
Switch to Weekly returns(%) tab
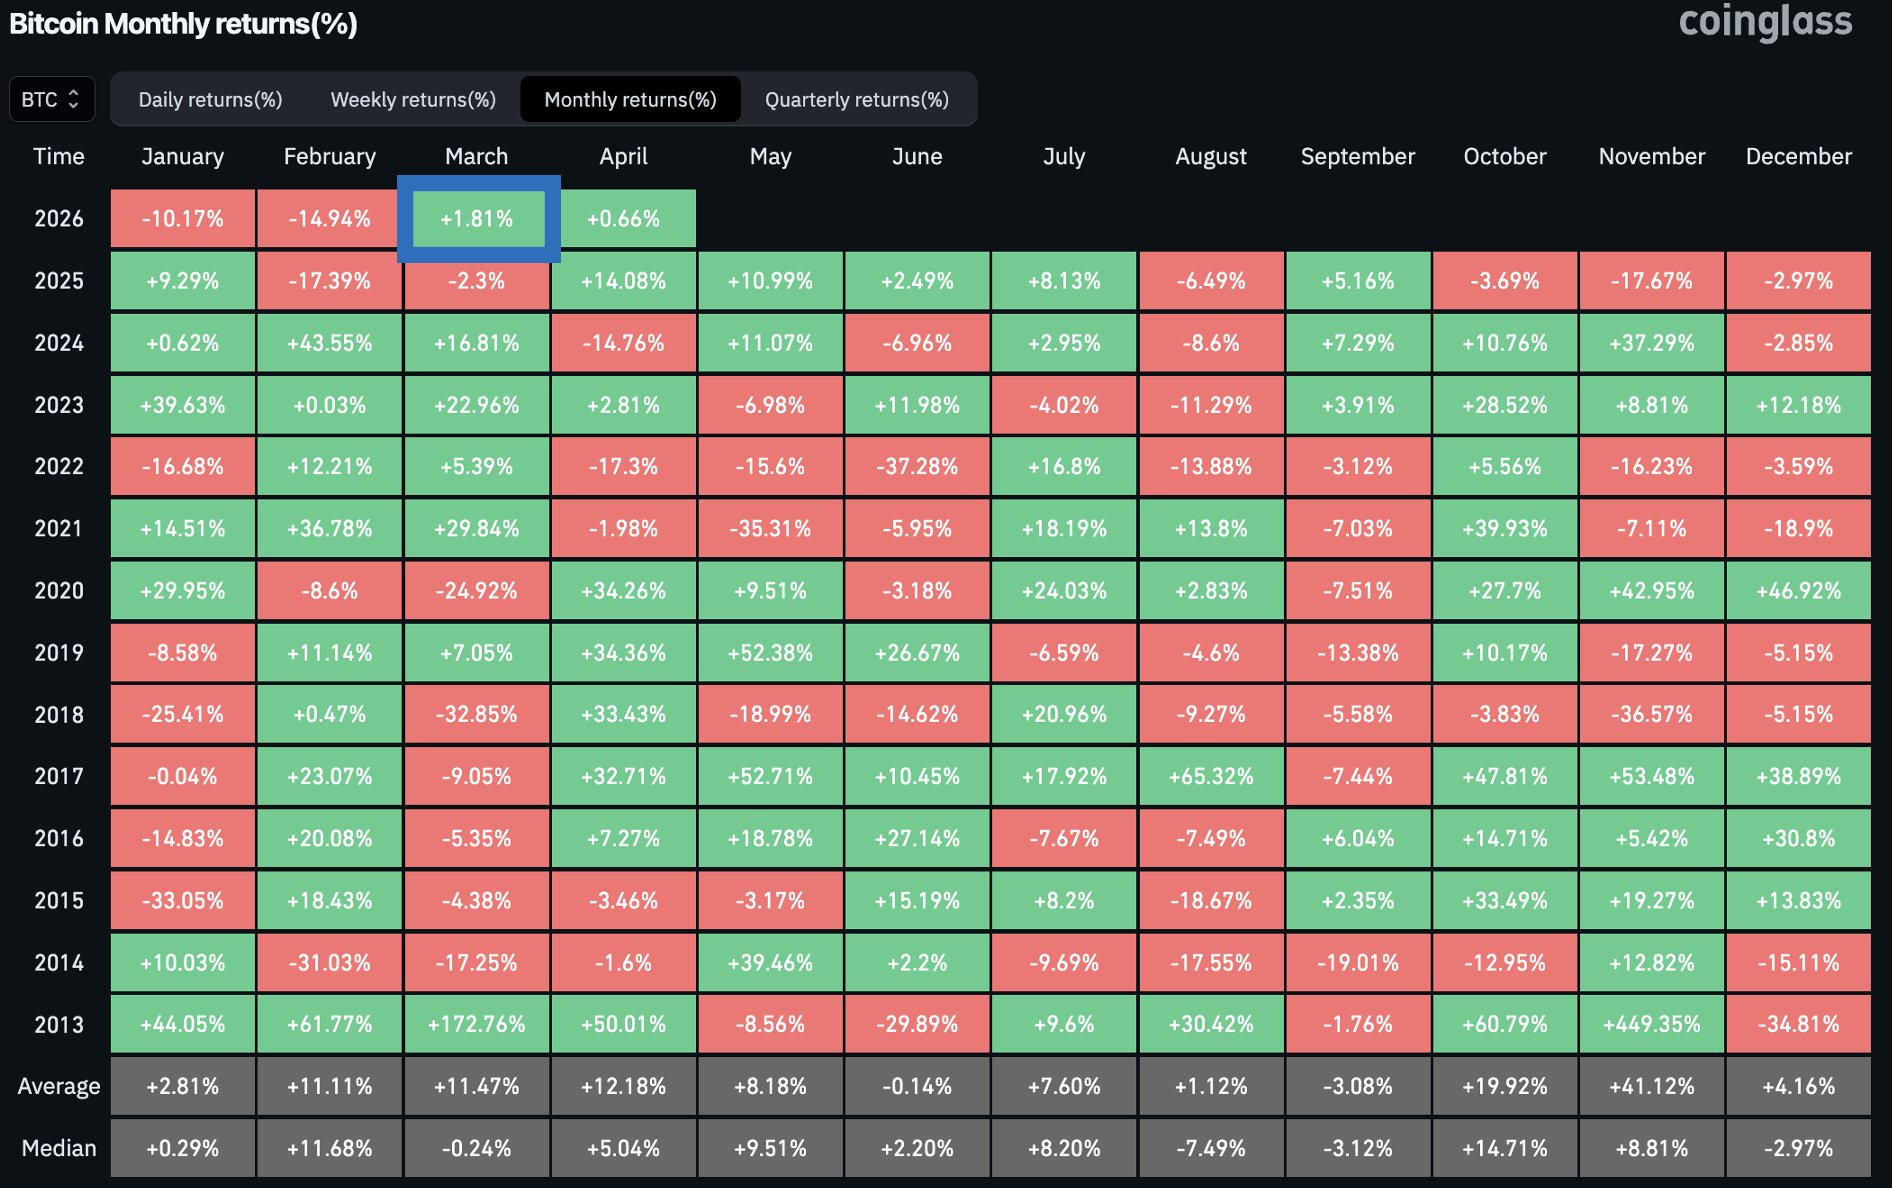pos(413,100)
